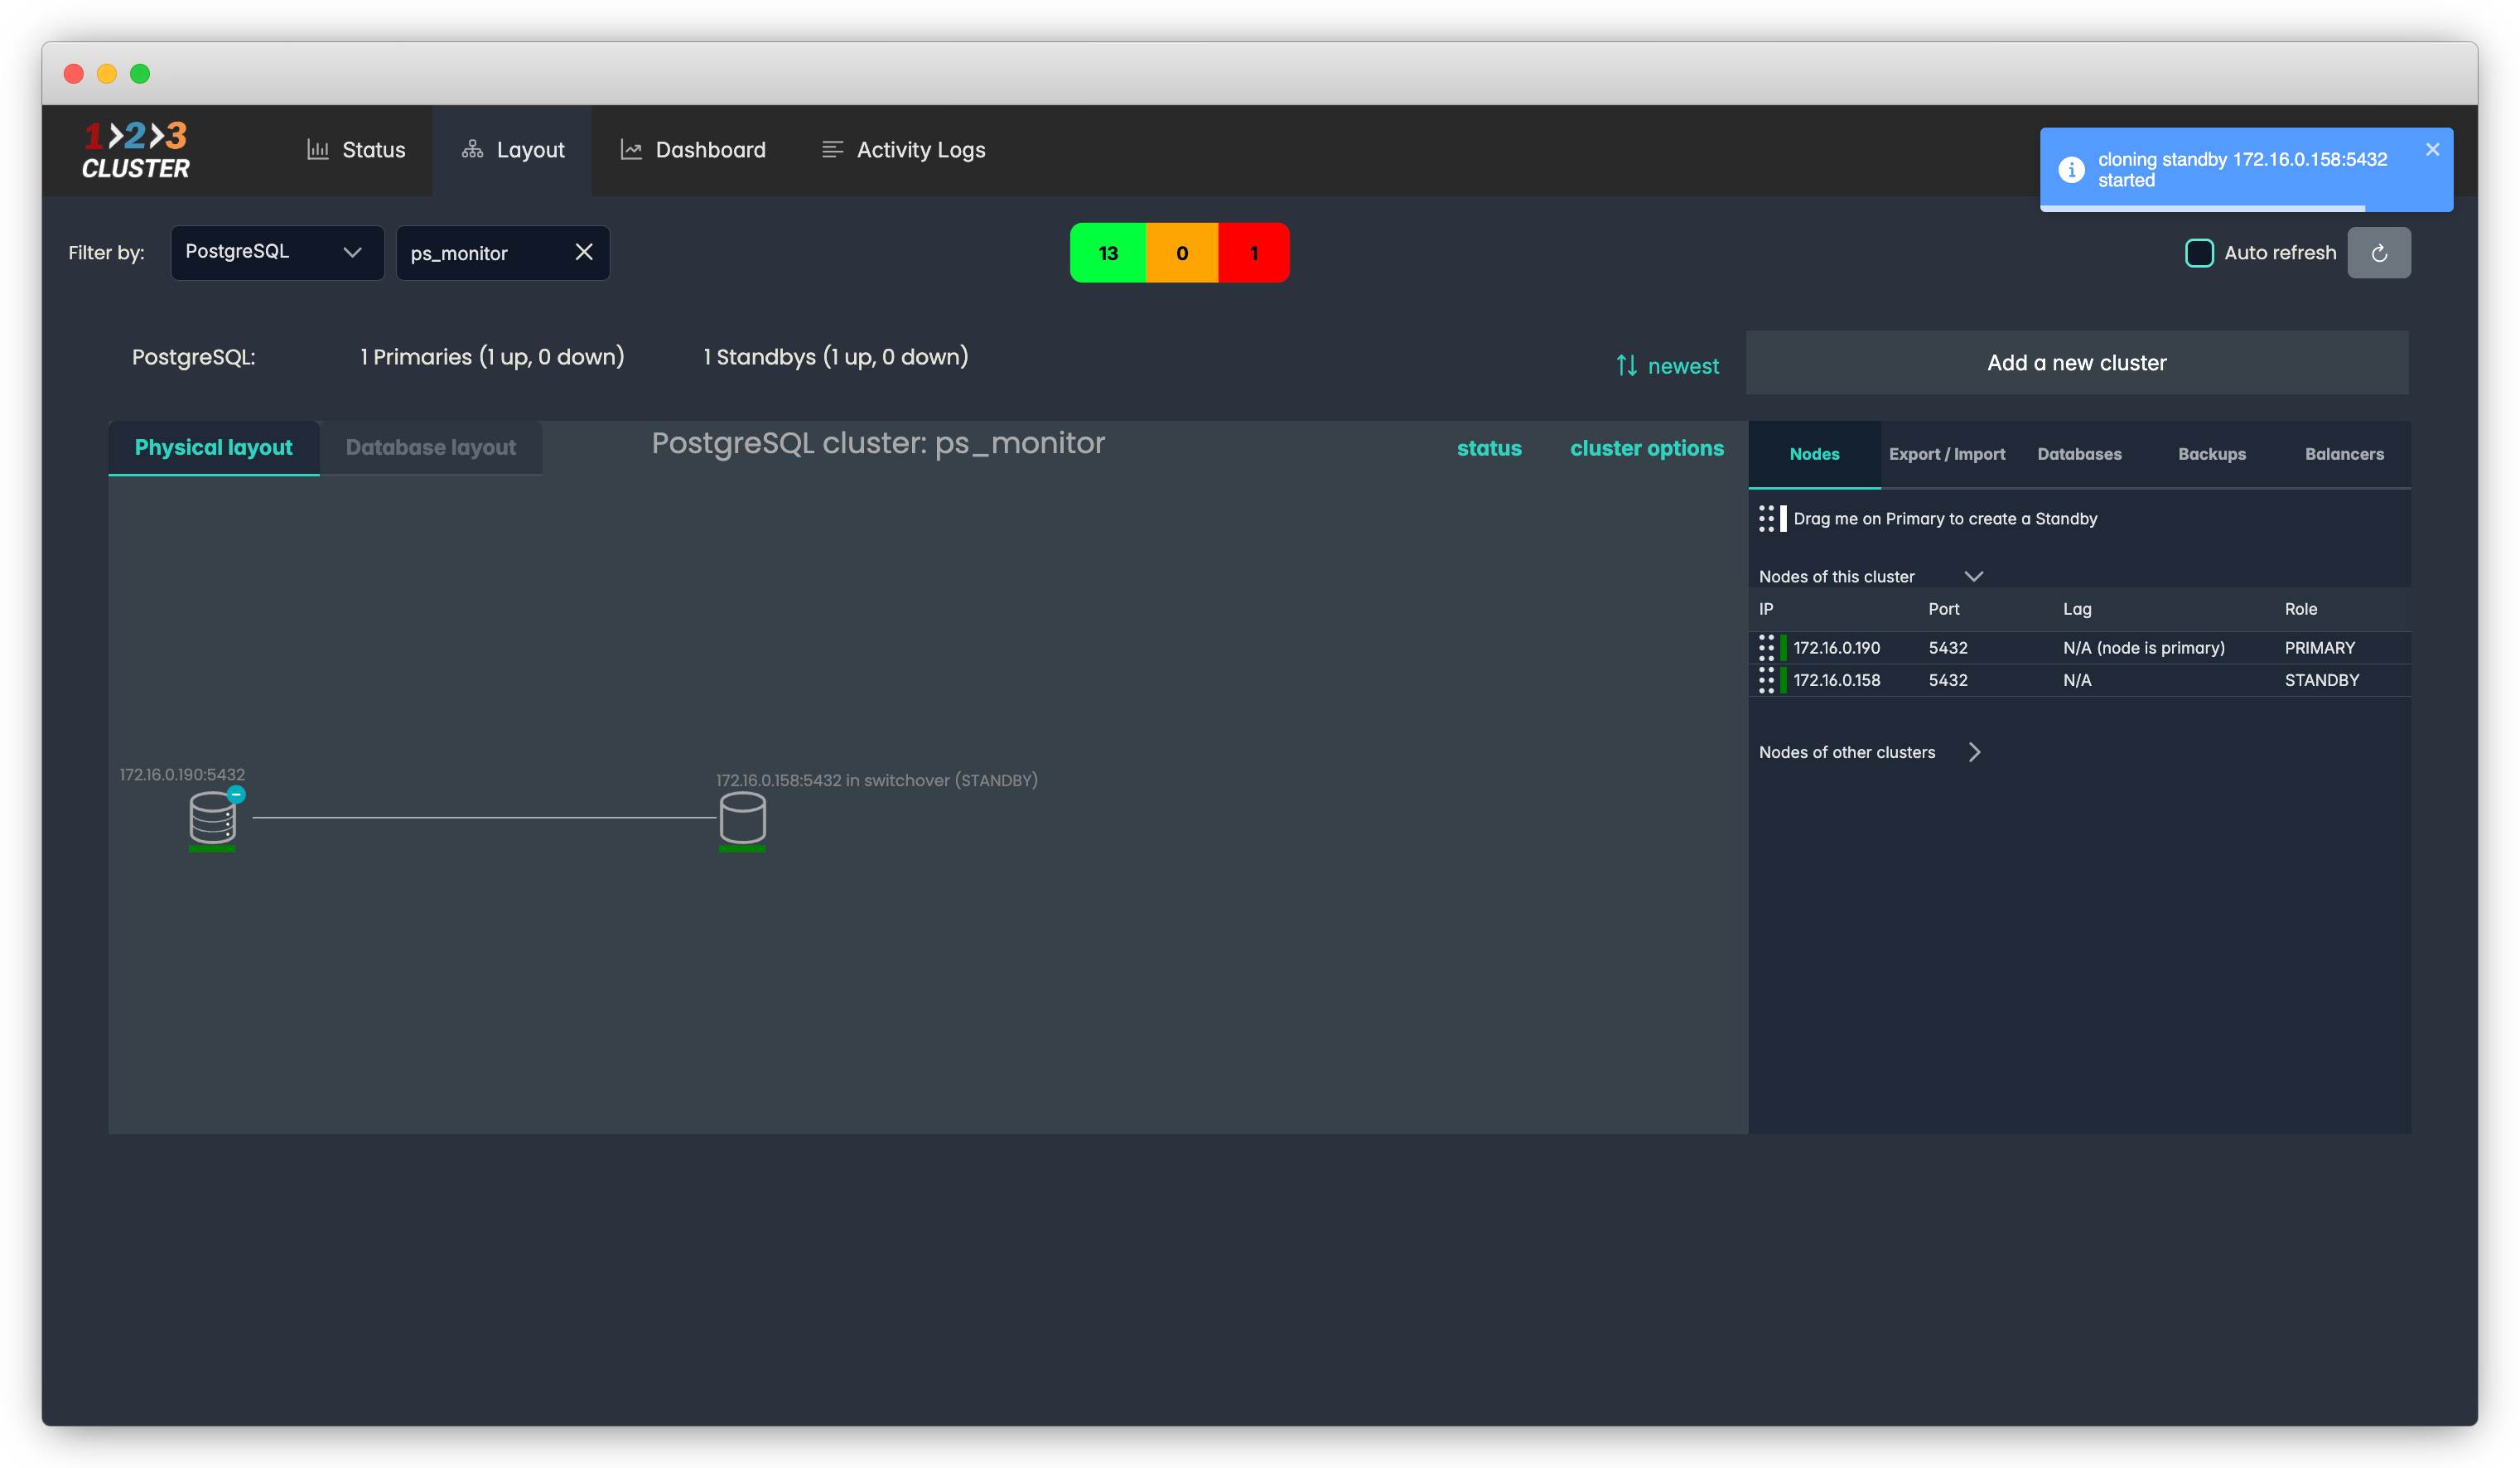The height and width of the screenshot is (1468, 2520).
Task: Click the refresh icon button
Action: click(2378, 253)
